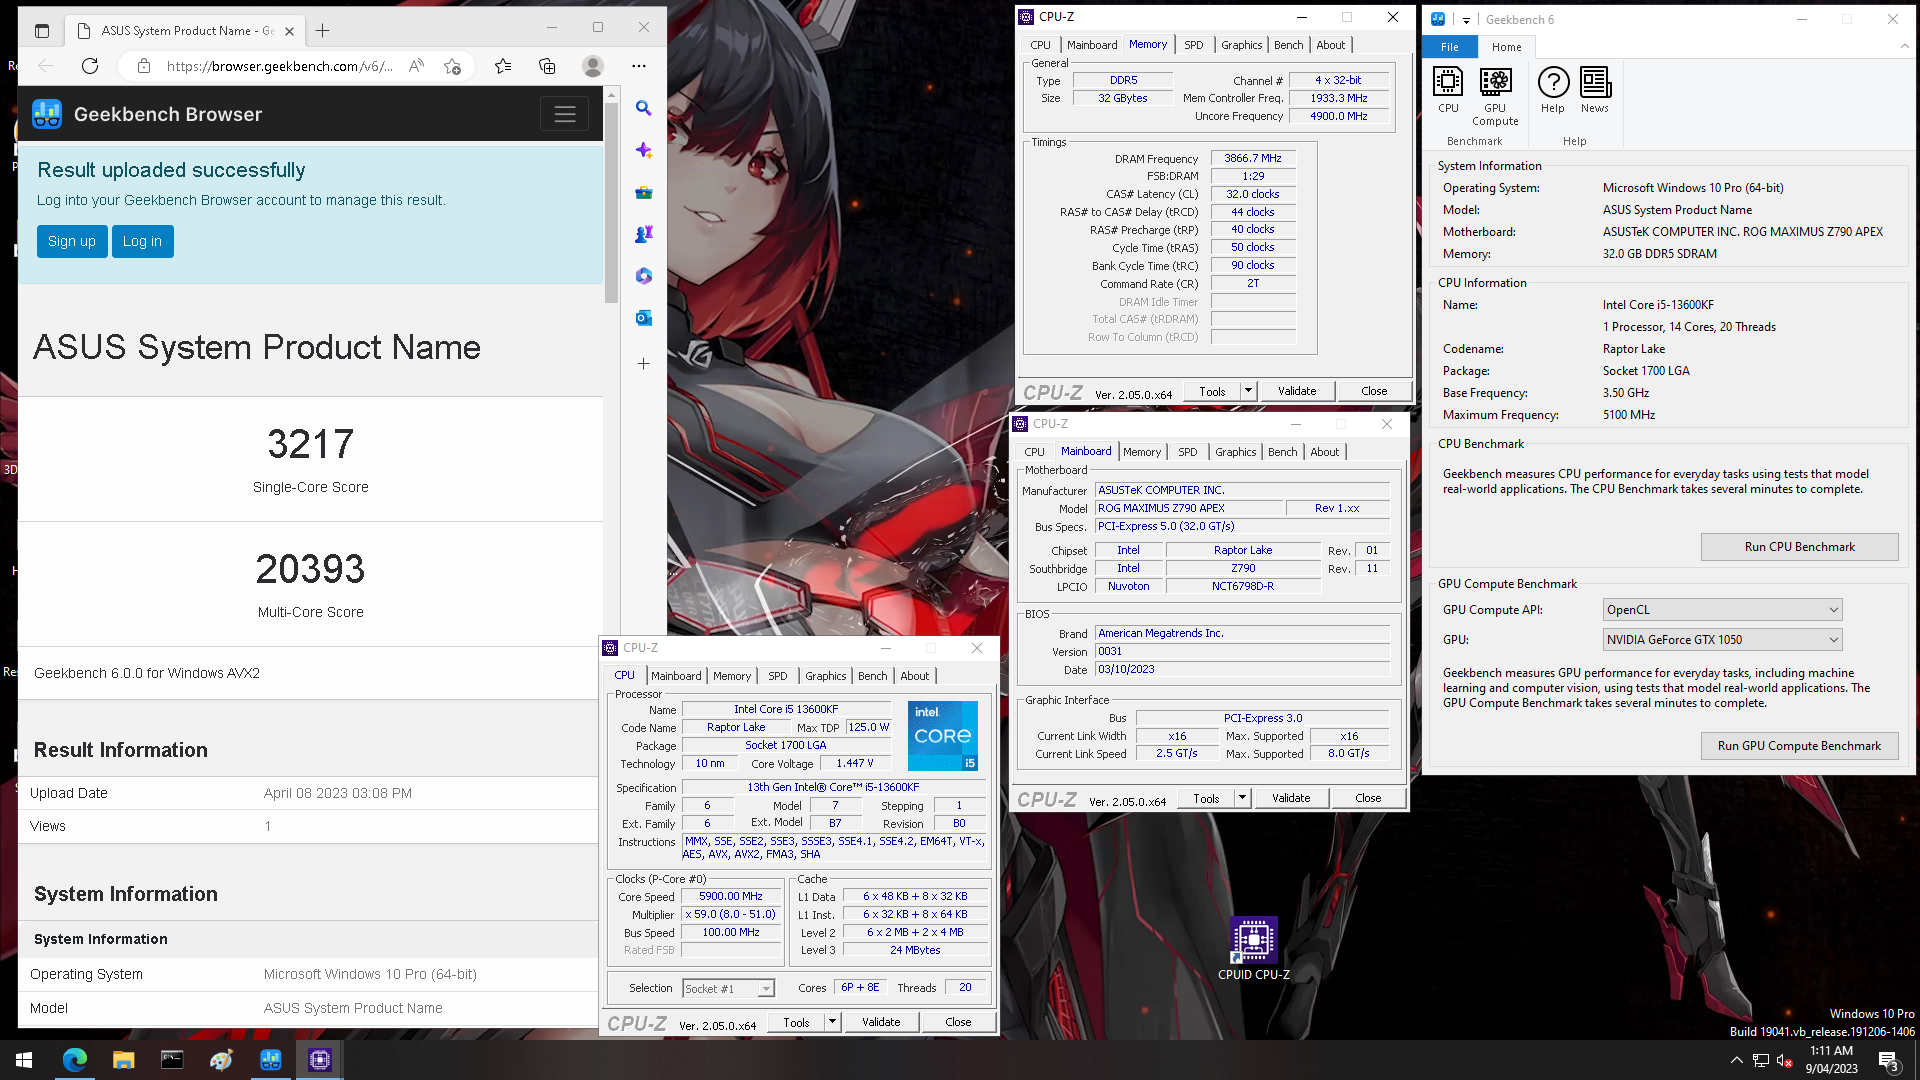Switch to SPD tab in CPU-Z Memory window
This screenshot has width=1920, height=1080.
coord(1193,45)
